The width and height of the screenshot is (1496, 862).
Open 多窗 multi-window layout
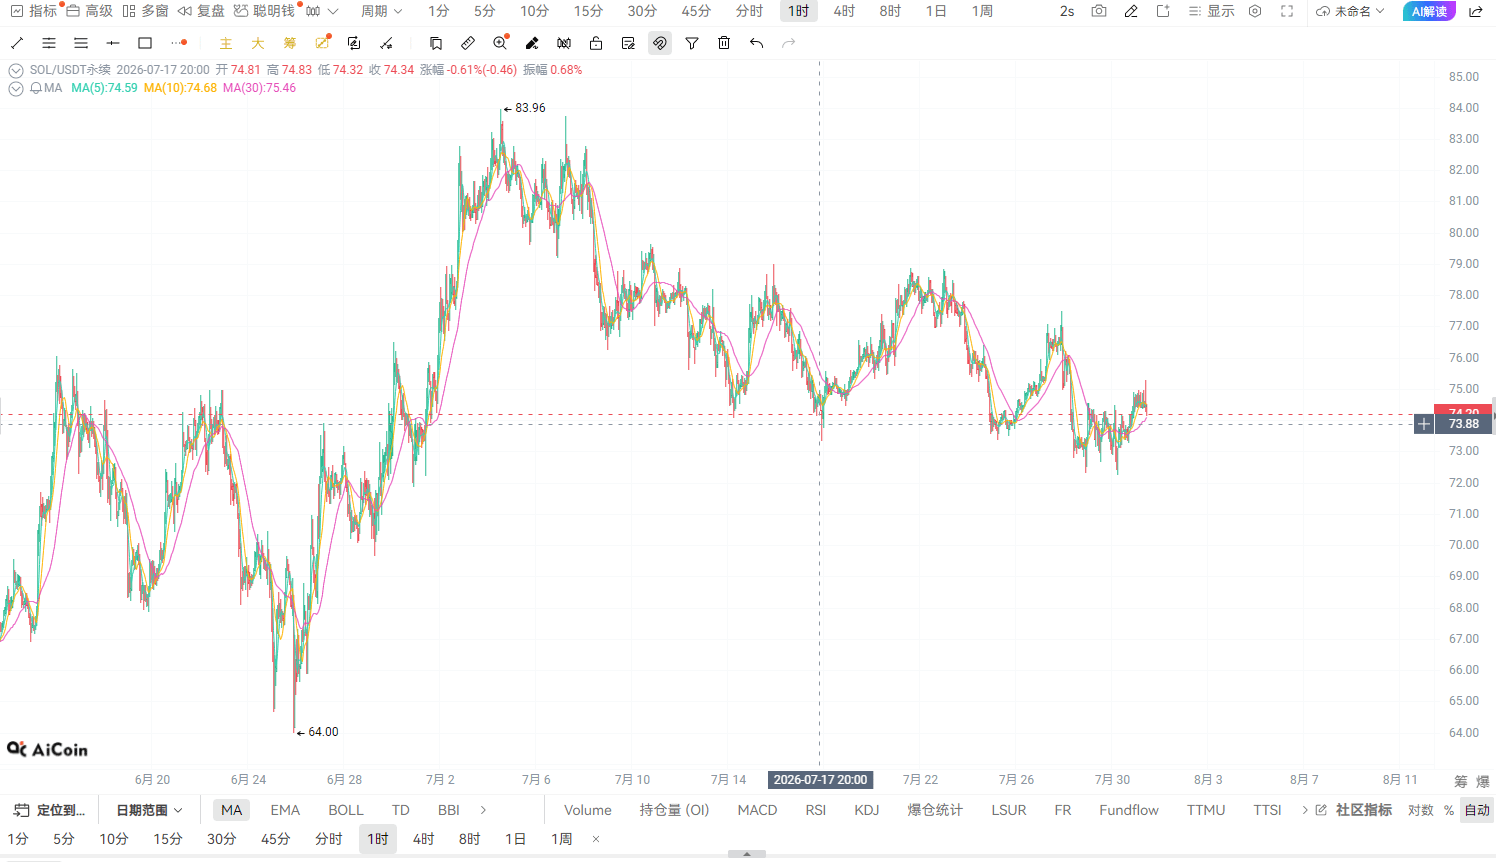coord(145,11)
